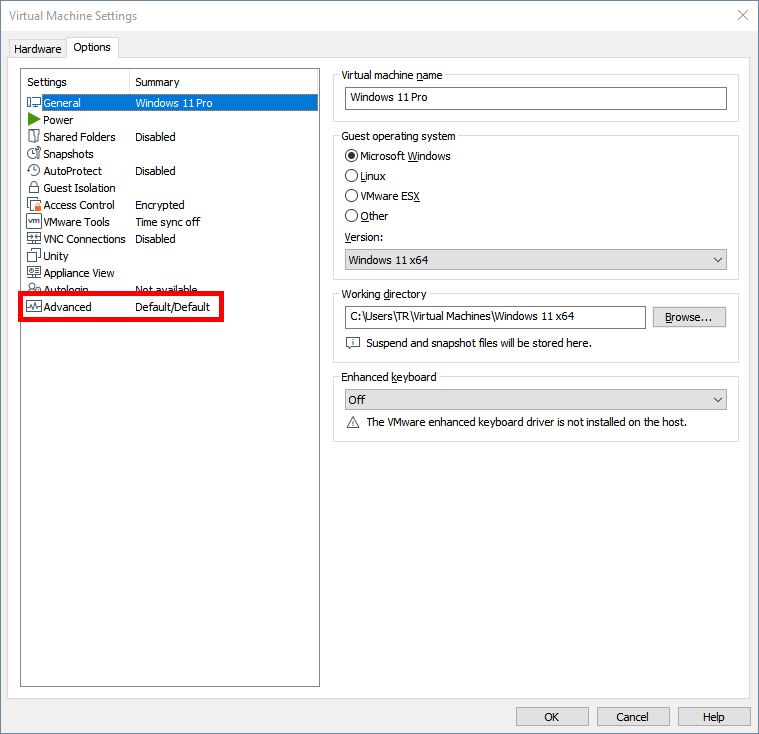Click the Shared Folders icon
Viewport: 759px width, 734px height.
(x=34, y=137)
